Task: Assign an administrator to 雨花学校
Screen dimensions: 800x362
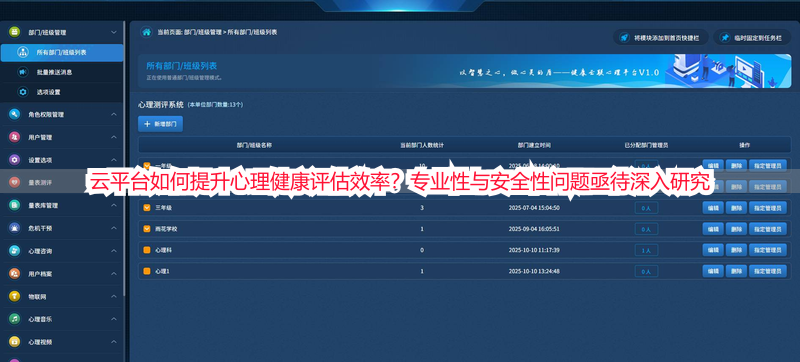Action: pyautogui.click(x=767, y=229)
